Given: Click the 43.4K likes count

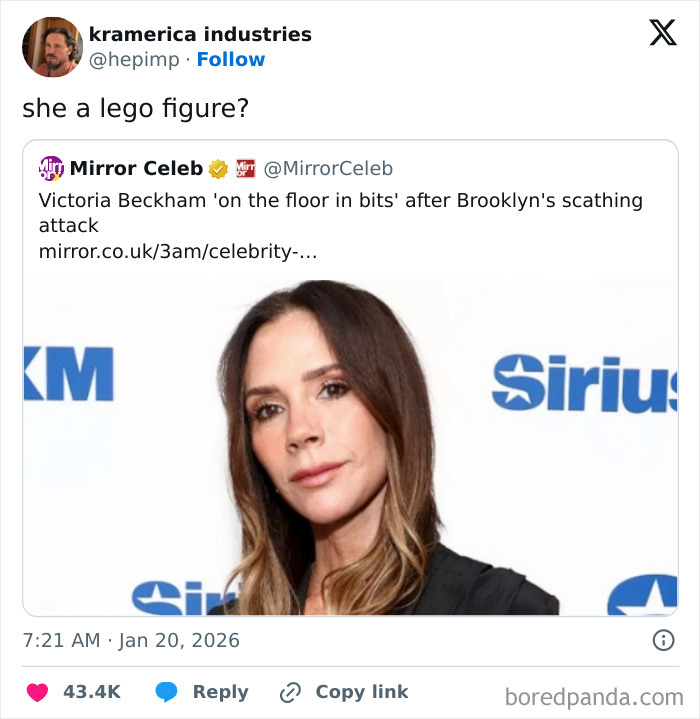Looking at the screenshot, I should coord(92,692).
